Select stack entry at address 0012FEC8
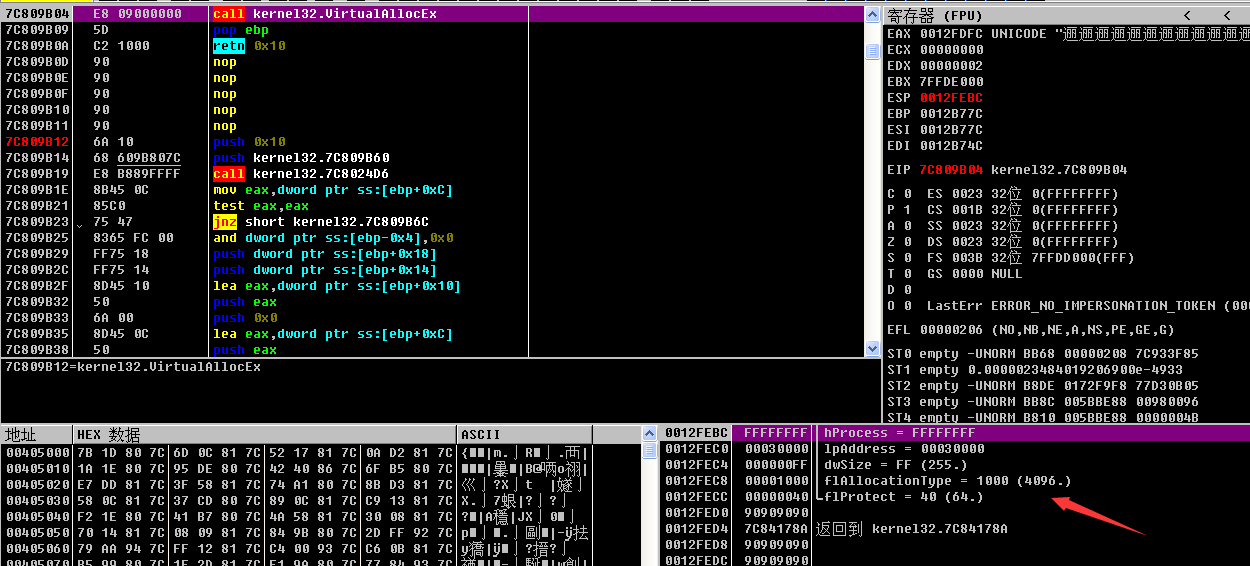The width and height of the screenshot is (1250, 566). click(694, 481)
